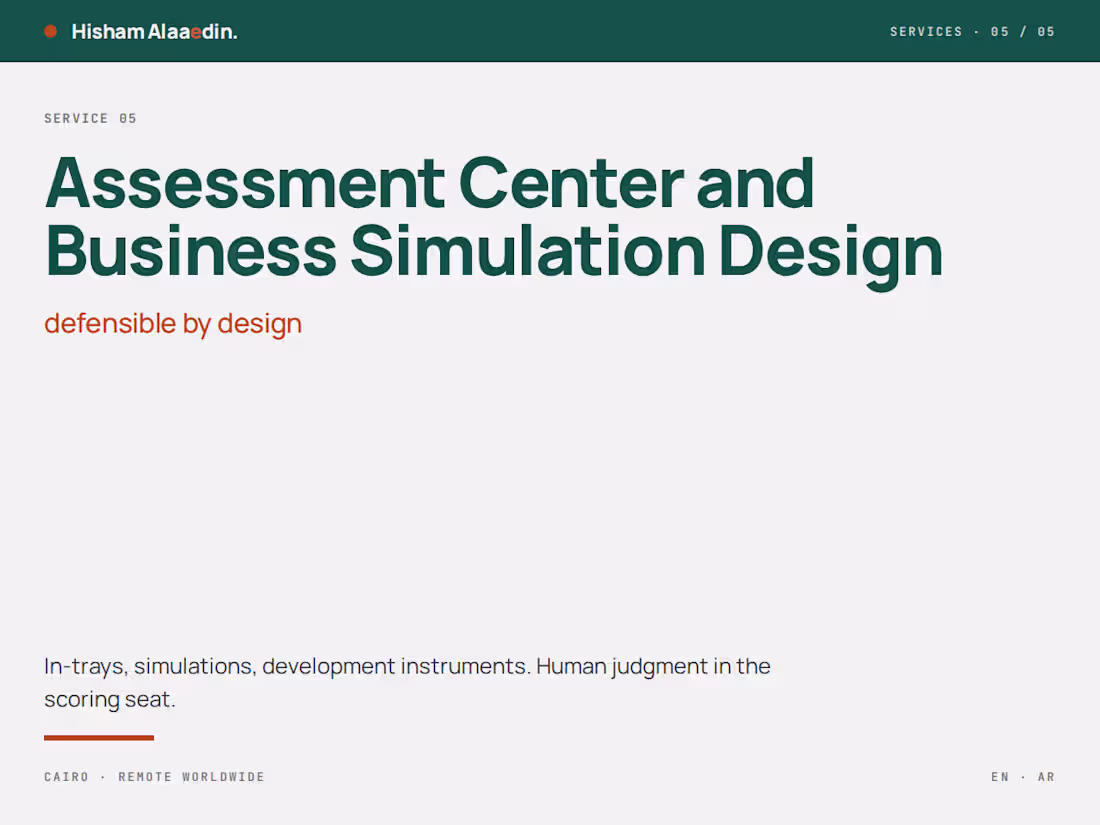
Task: Switch language to EN
Action: [x=1000, y=777]
